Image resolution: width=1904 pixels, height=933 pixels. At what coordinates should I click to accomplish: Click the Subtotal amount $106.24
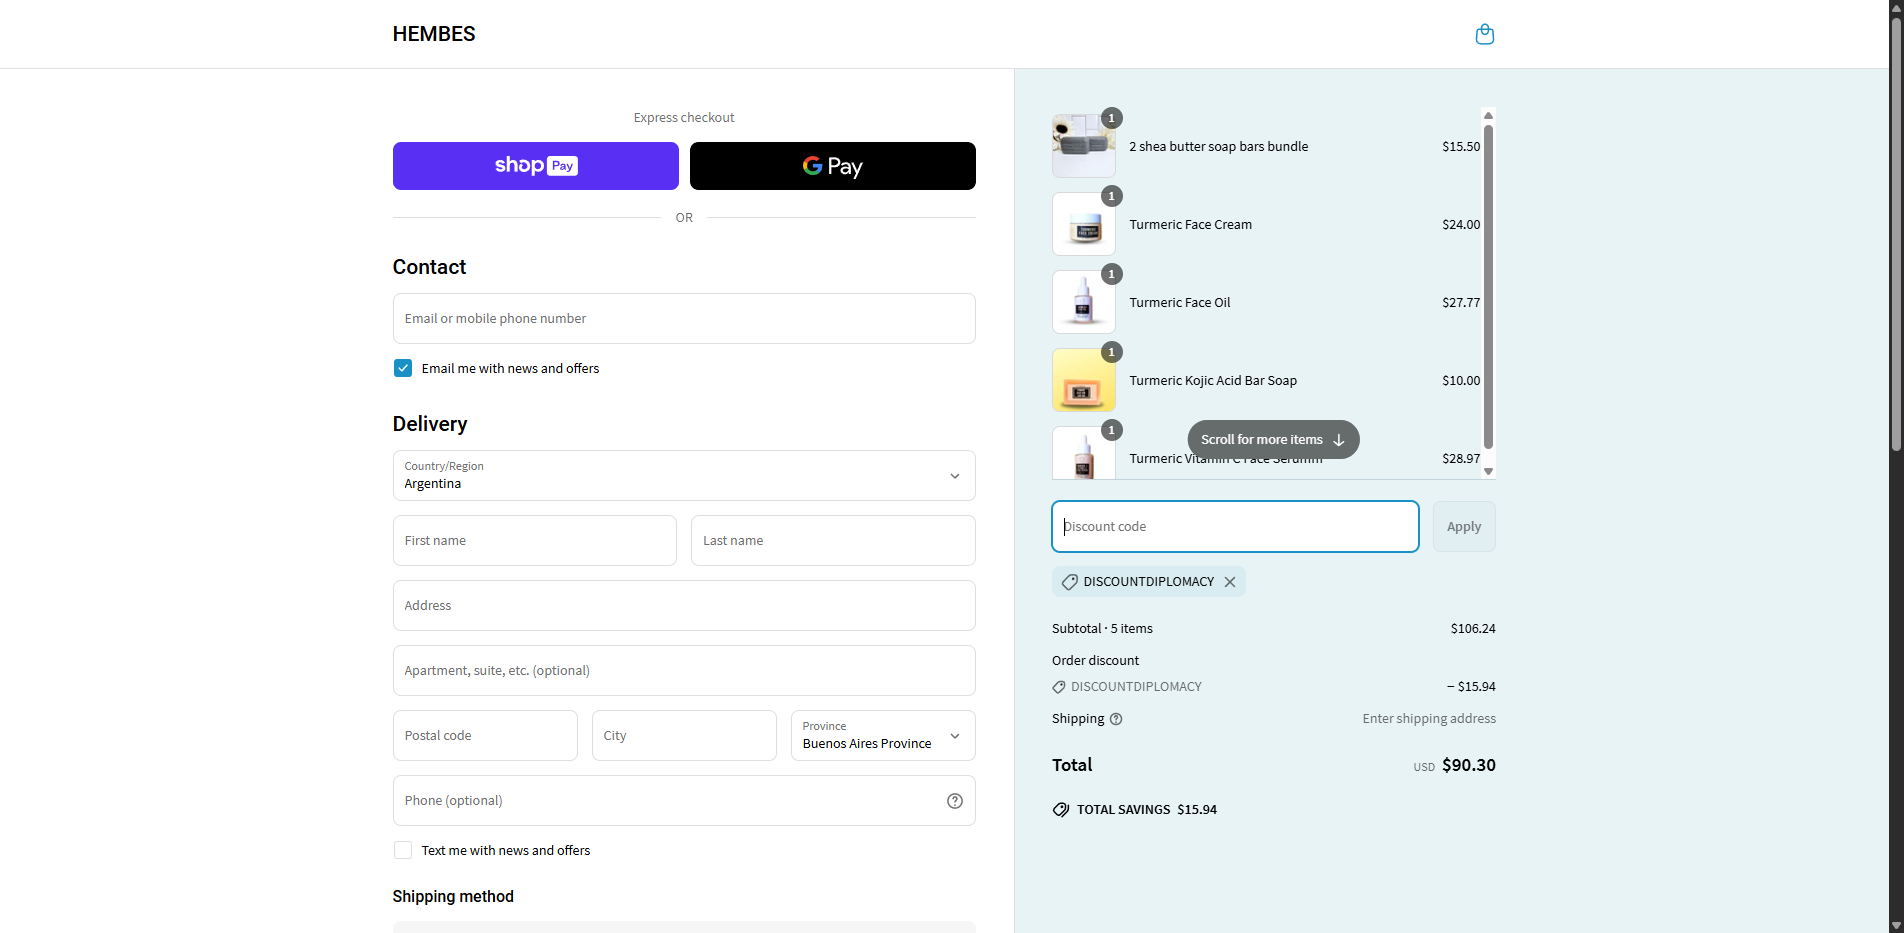1473,629
